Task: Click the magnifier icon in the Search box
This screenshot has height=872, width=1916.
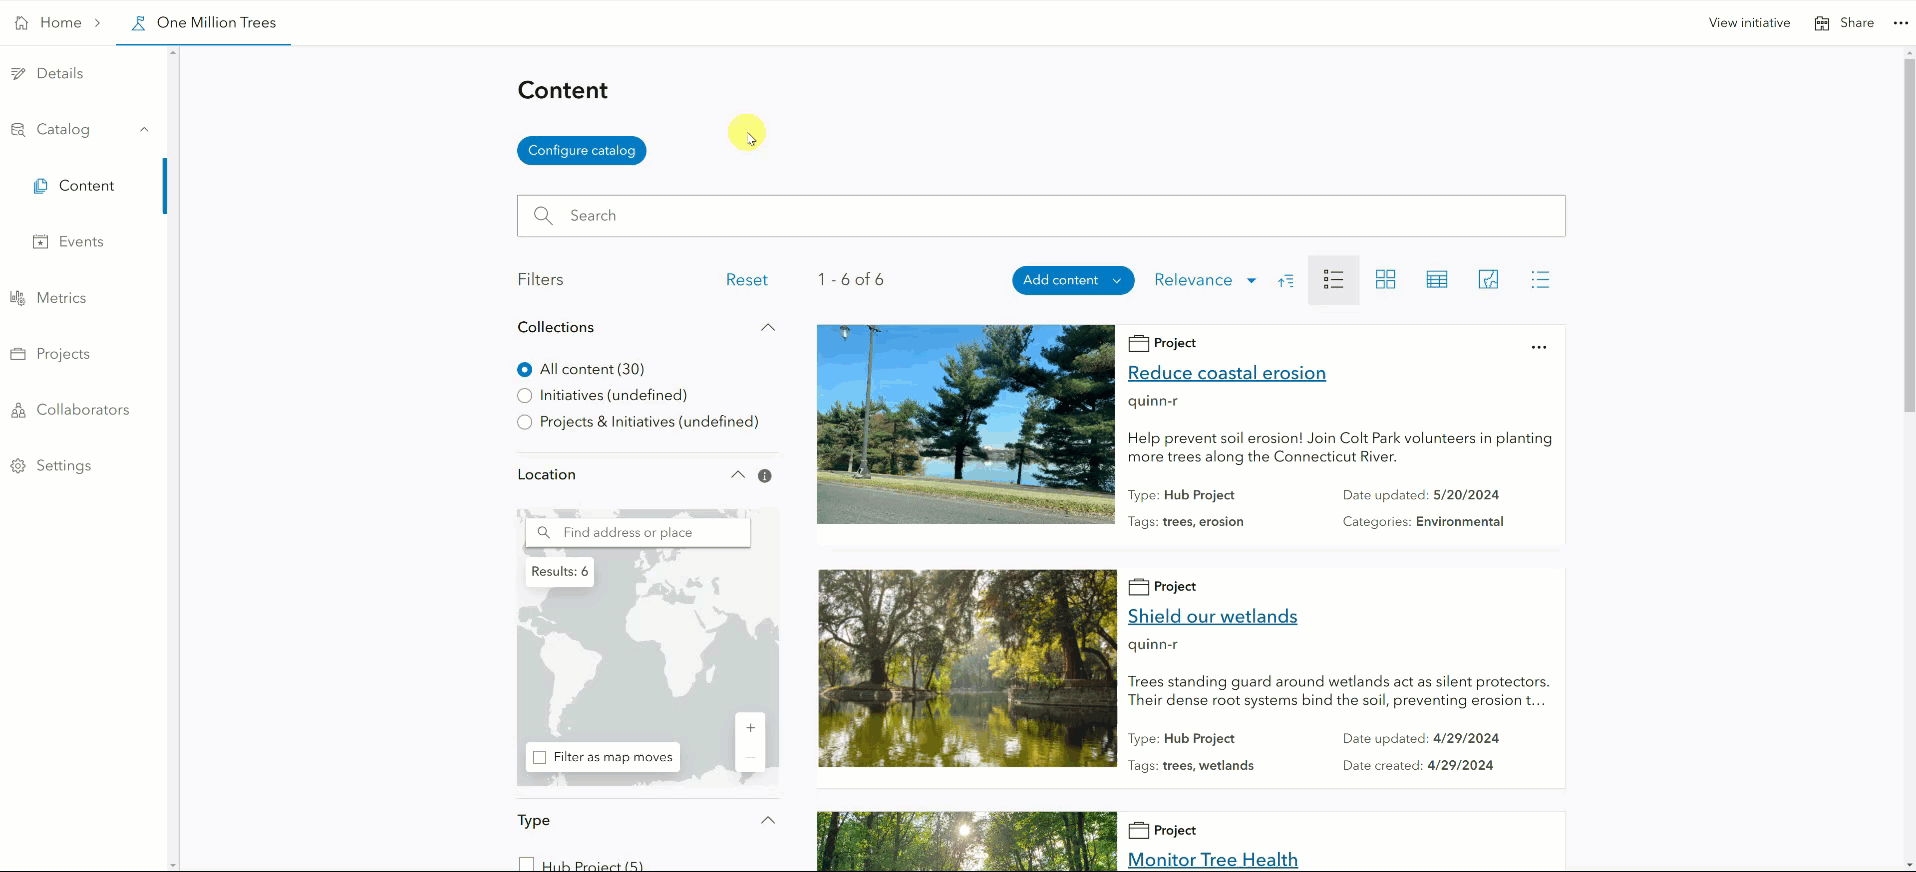Action: click(543, 216)
